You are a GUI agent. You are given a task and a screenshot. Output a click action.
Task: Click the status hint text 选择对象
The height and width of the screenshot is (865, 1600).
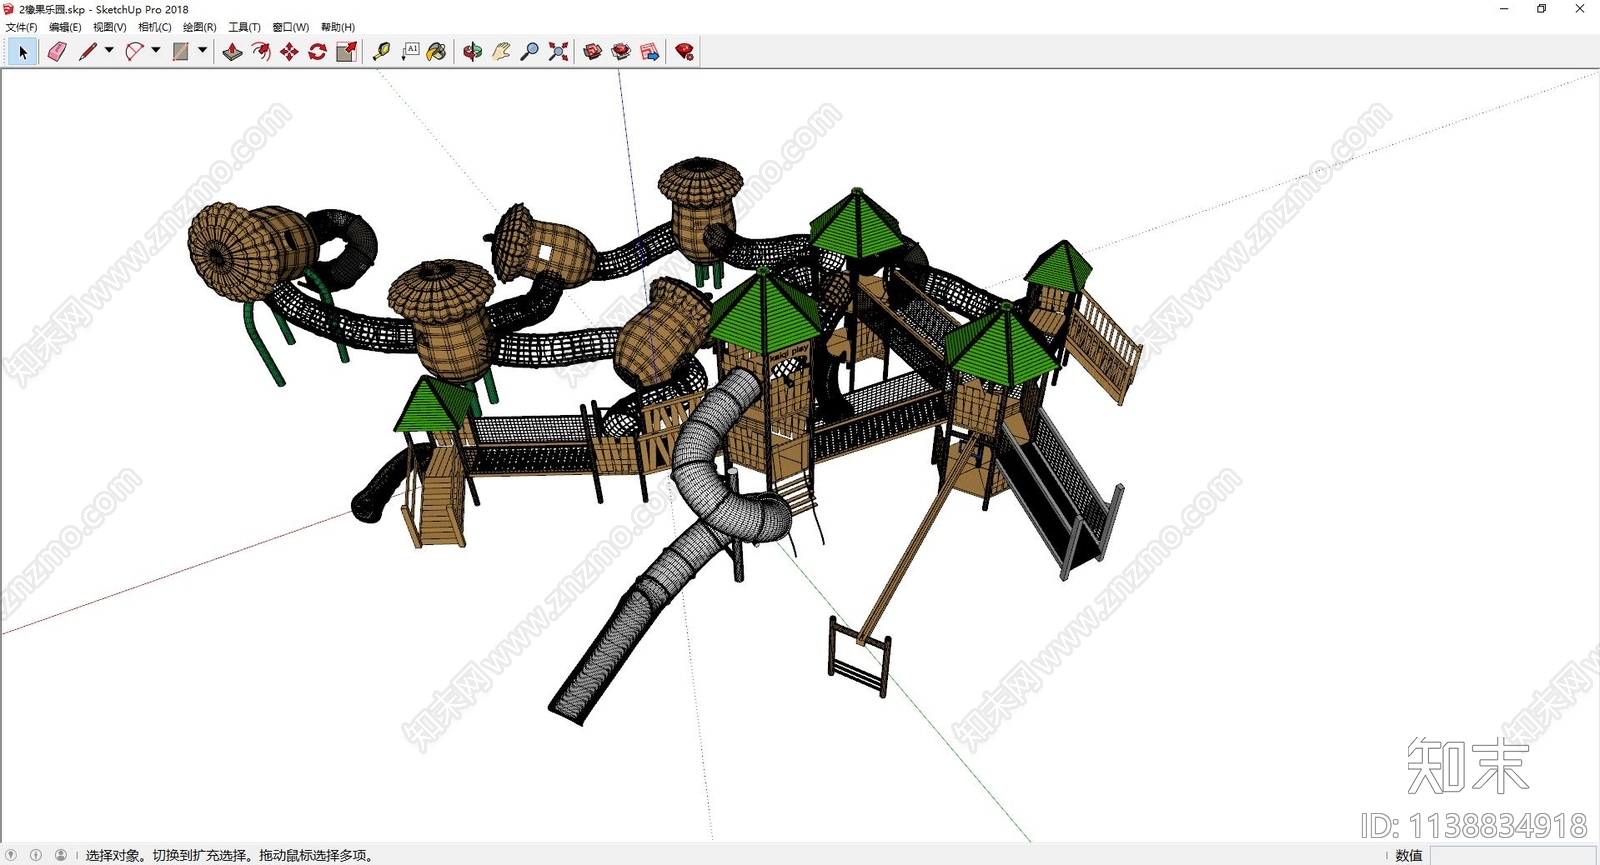pos(113,855)
